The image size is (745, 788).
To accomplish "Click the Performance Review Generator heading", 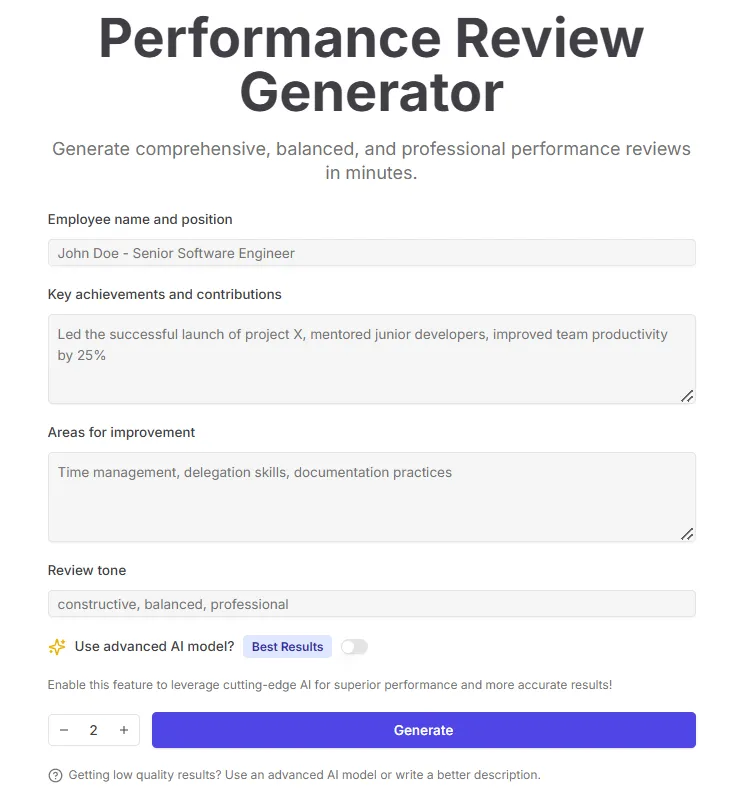I will point(371,65).
